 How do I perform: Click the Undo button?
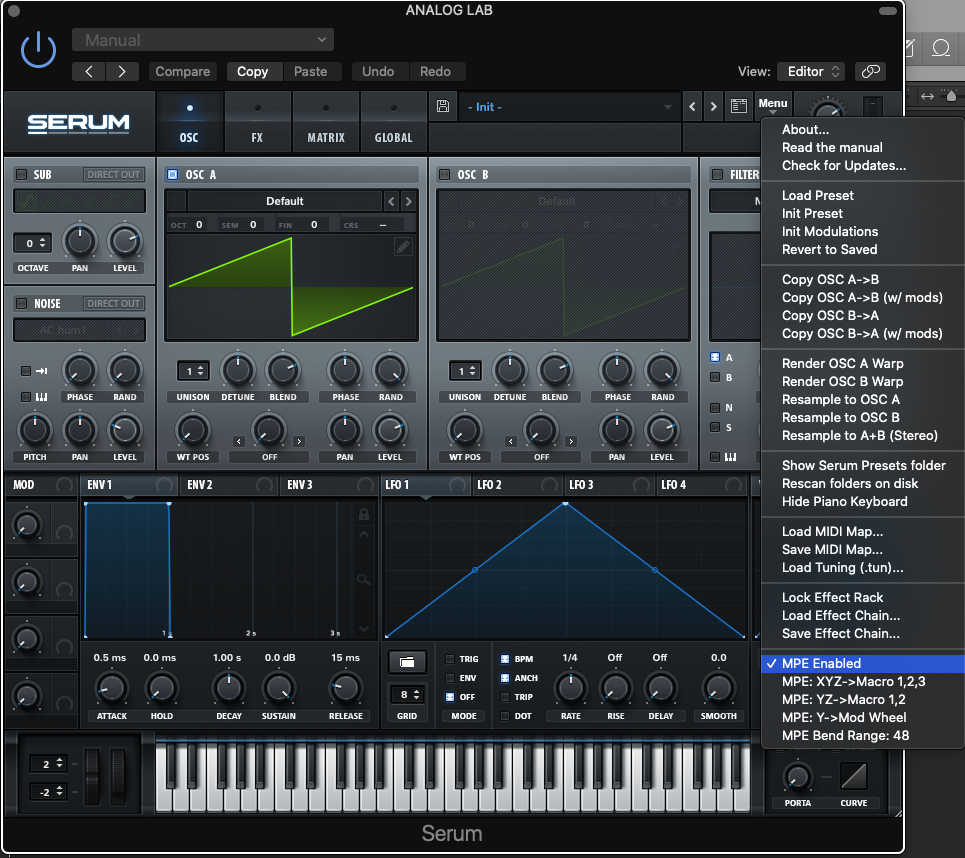pyautogui.click(x=378, y=72)
